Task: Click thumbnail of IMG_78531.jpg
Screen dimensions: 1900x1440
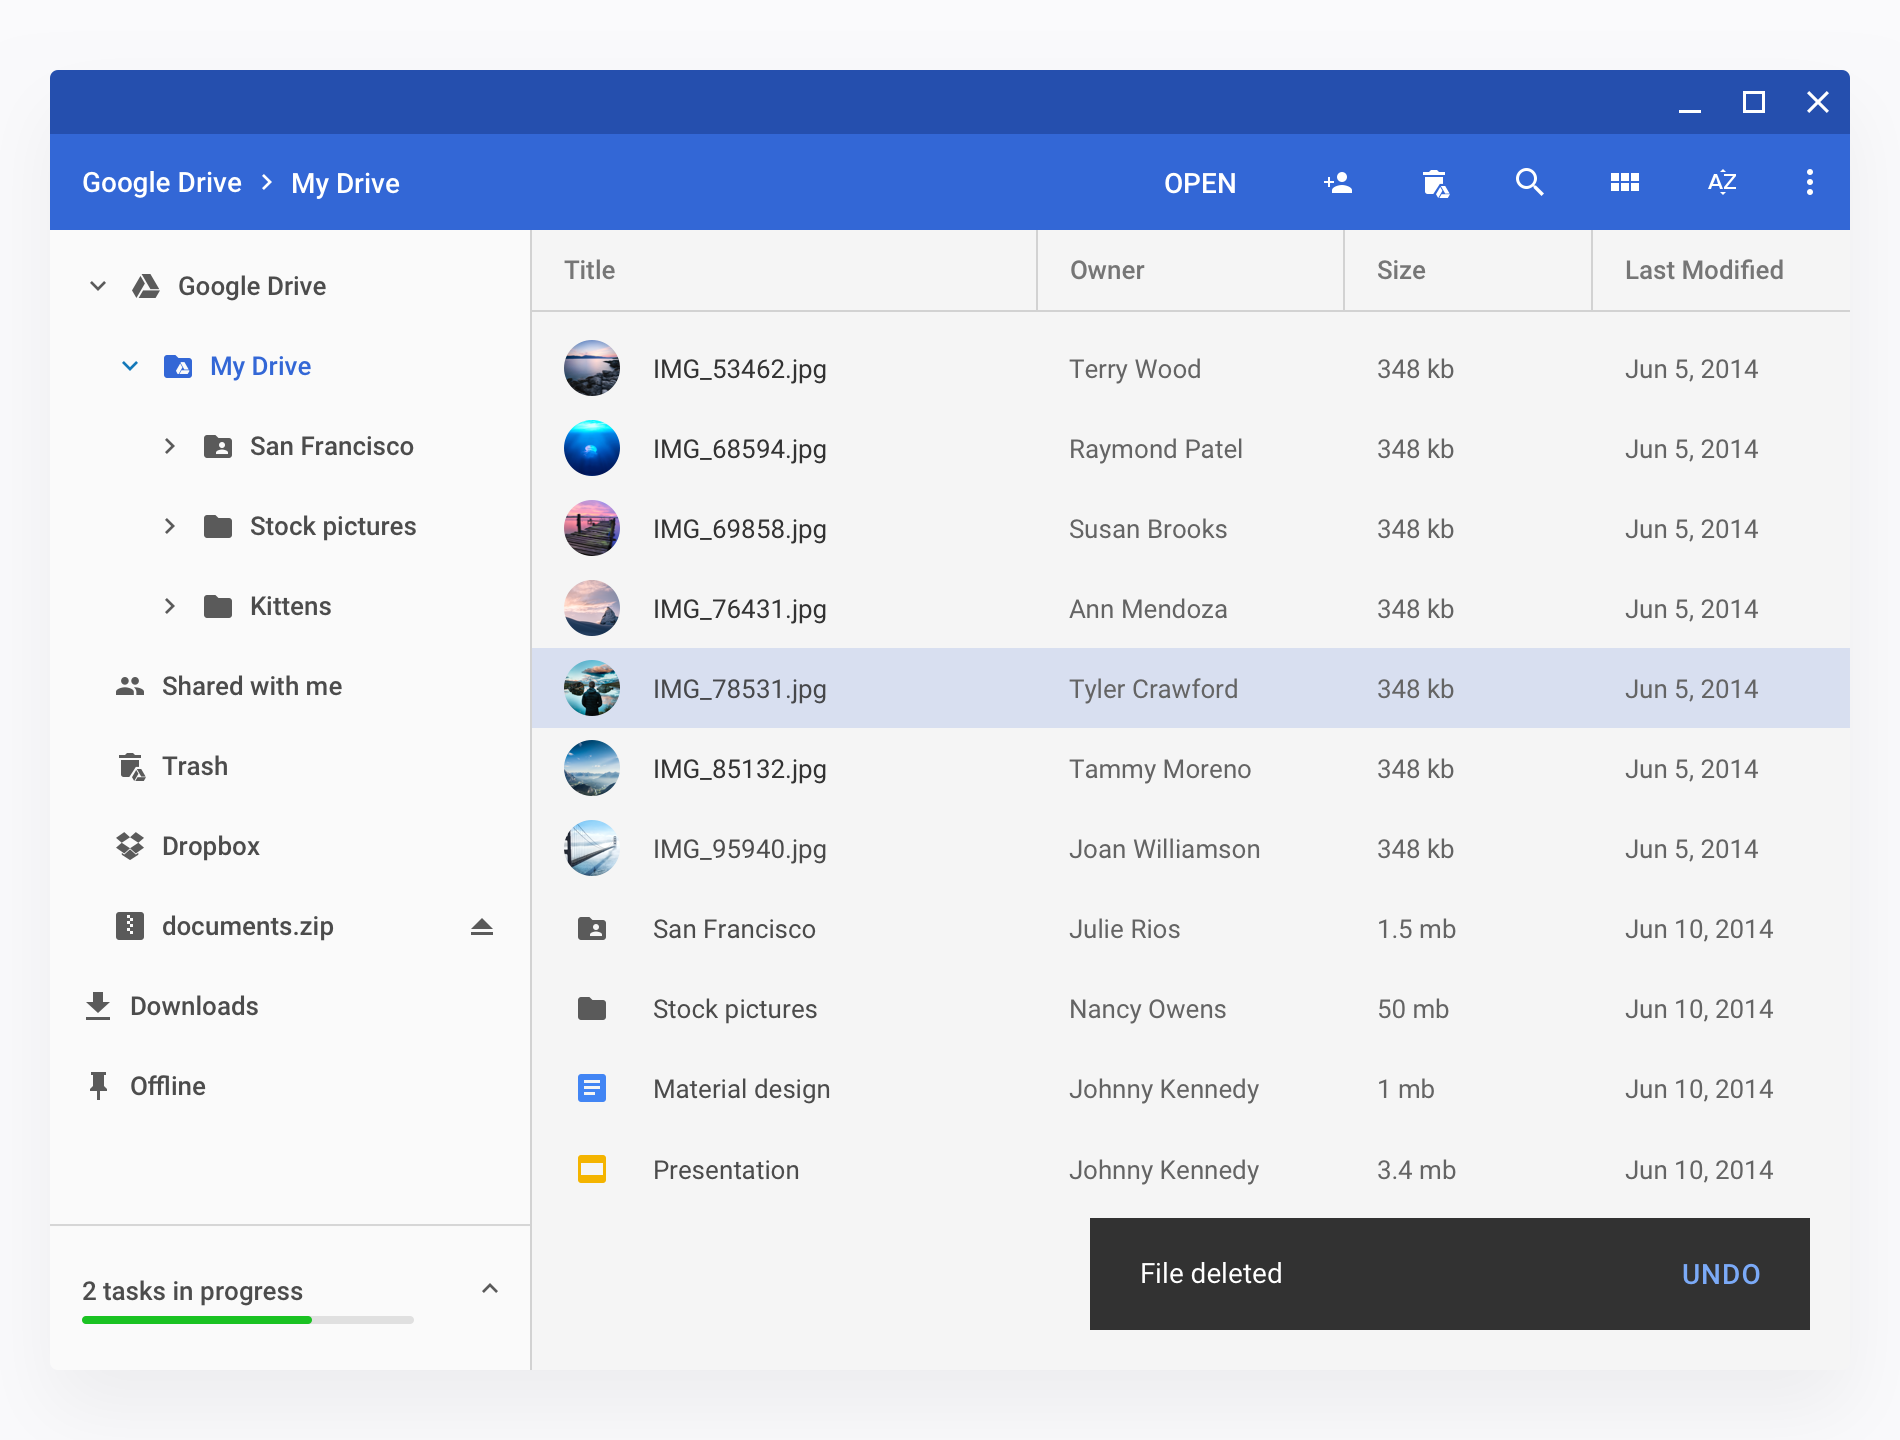Action: coord(592,688)
